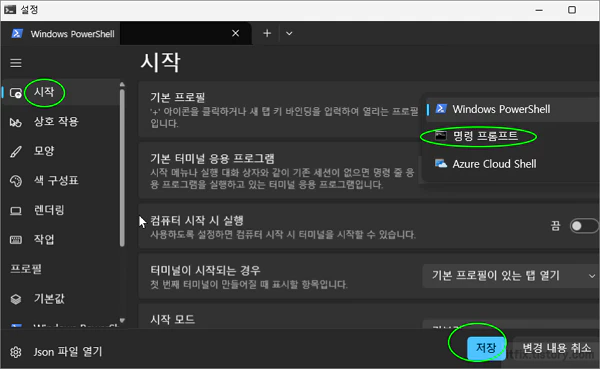Click the 모양 paintbrush icon
The image size is (600, 369).
point(16,152)
